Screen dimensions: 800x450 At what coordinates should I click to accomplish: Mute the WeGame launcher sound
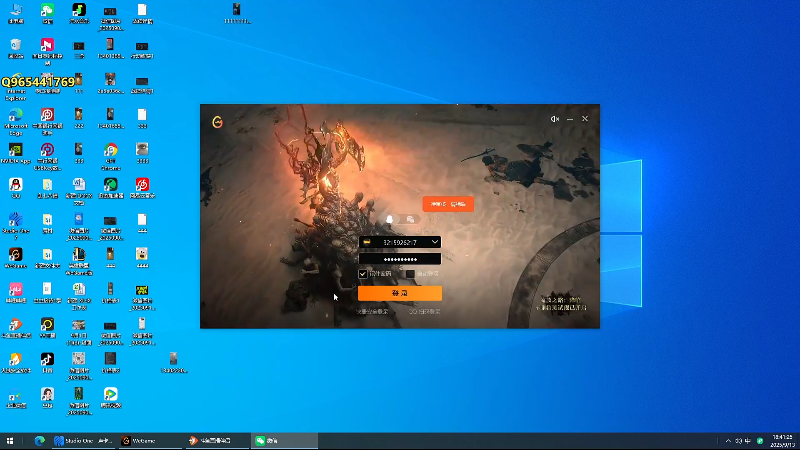pos(555,119)
